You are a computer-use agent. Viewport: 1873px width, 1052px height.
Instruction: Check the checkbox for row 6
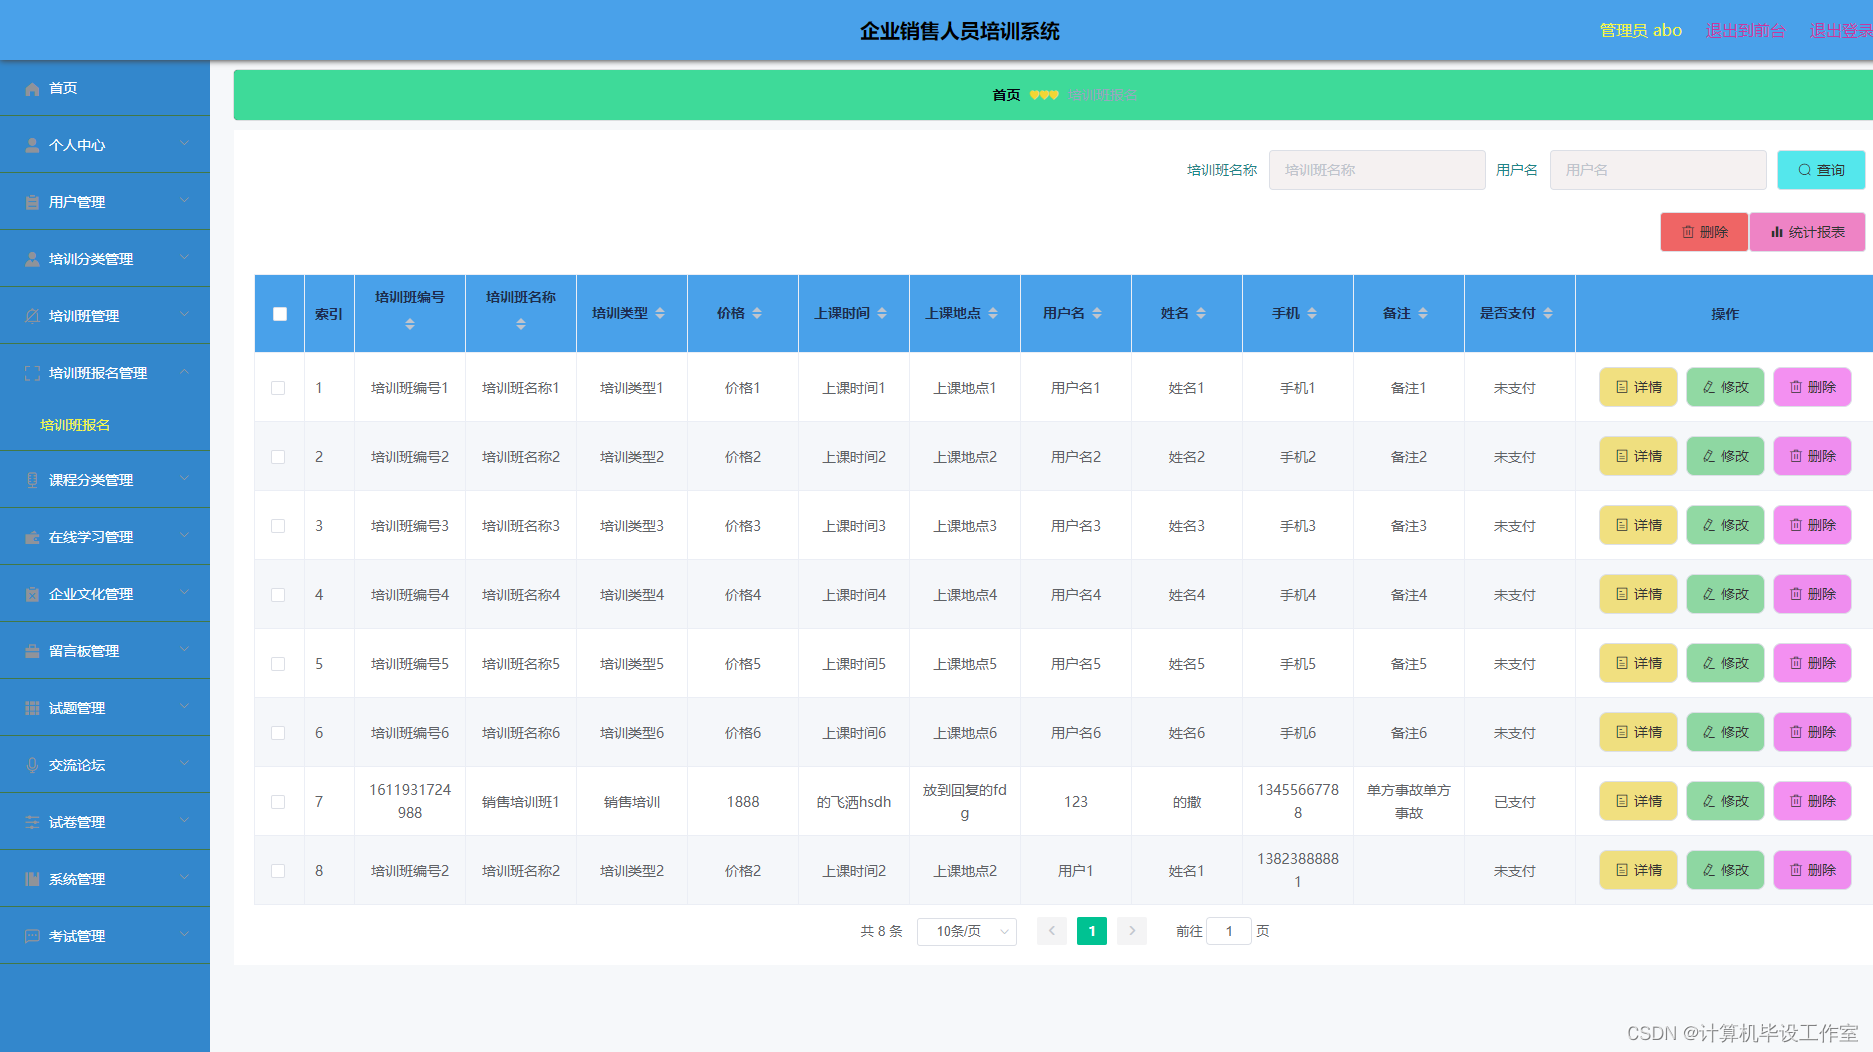(278, 733)
